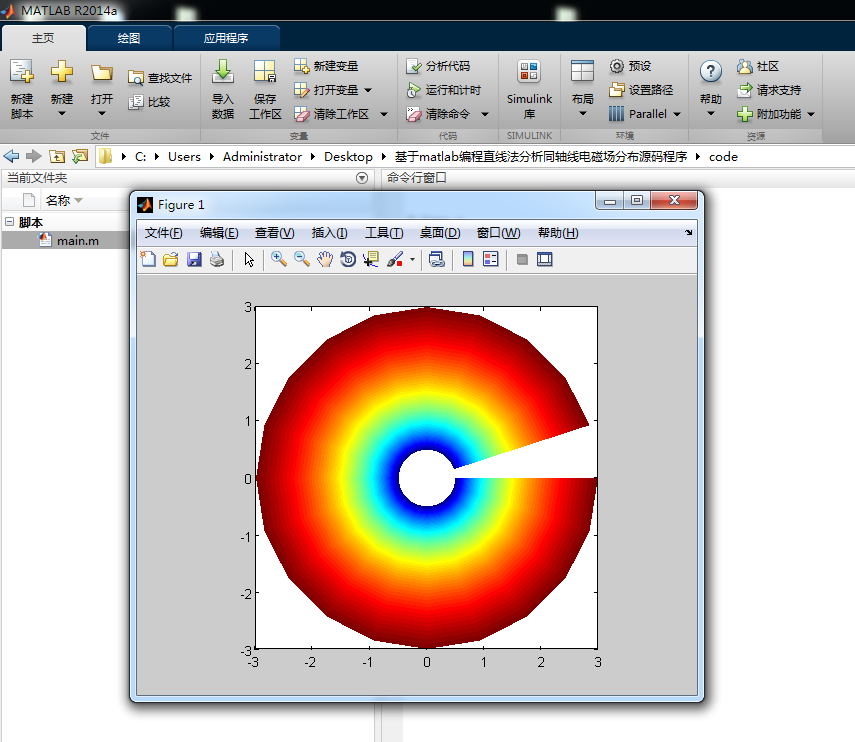Click Request Support (请求支持)
The width and height of the screenshot is (855, 742).
769,90
